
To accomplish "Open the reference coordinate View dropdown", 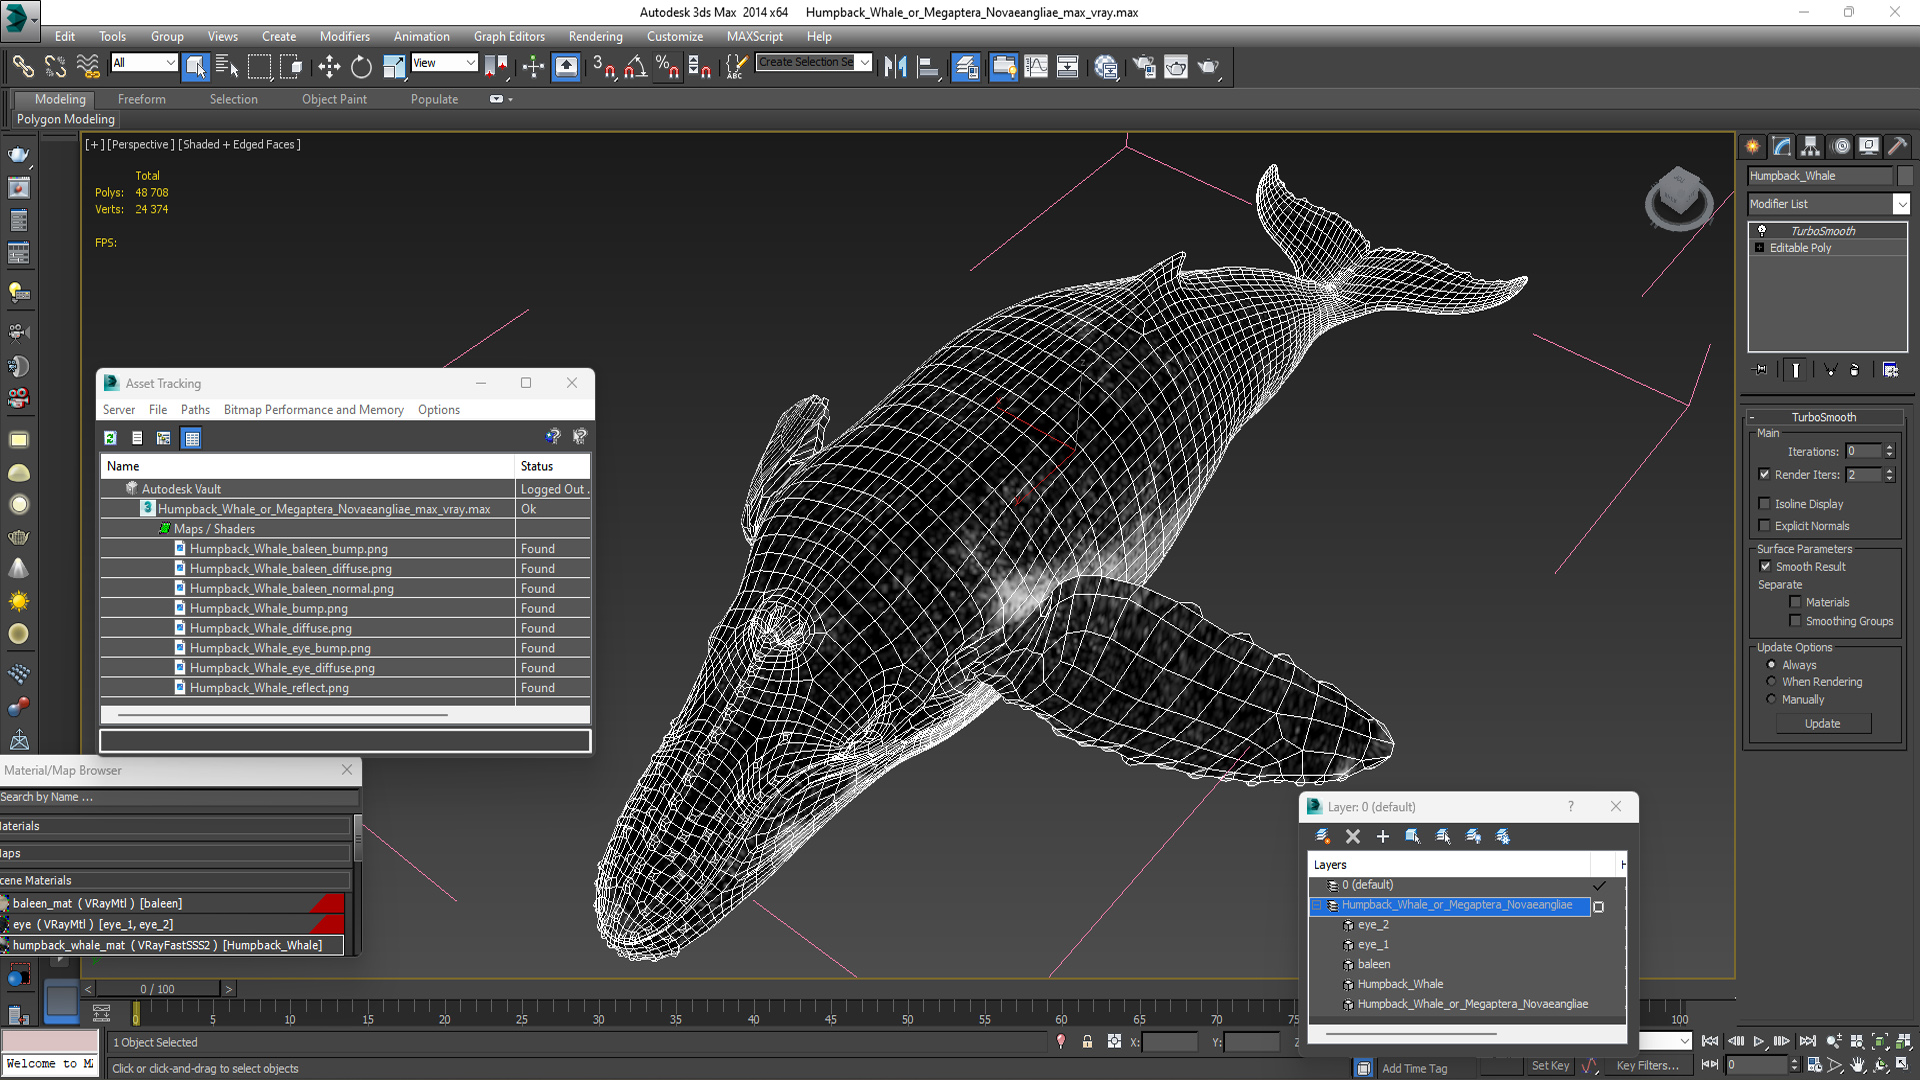I will point(470,63).
